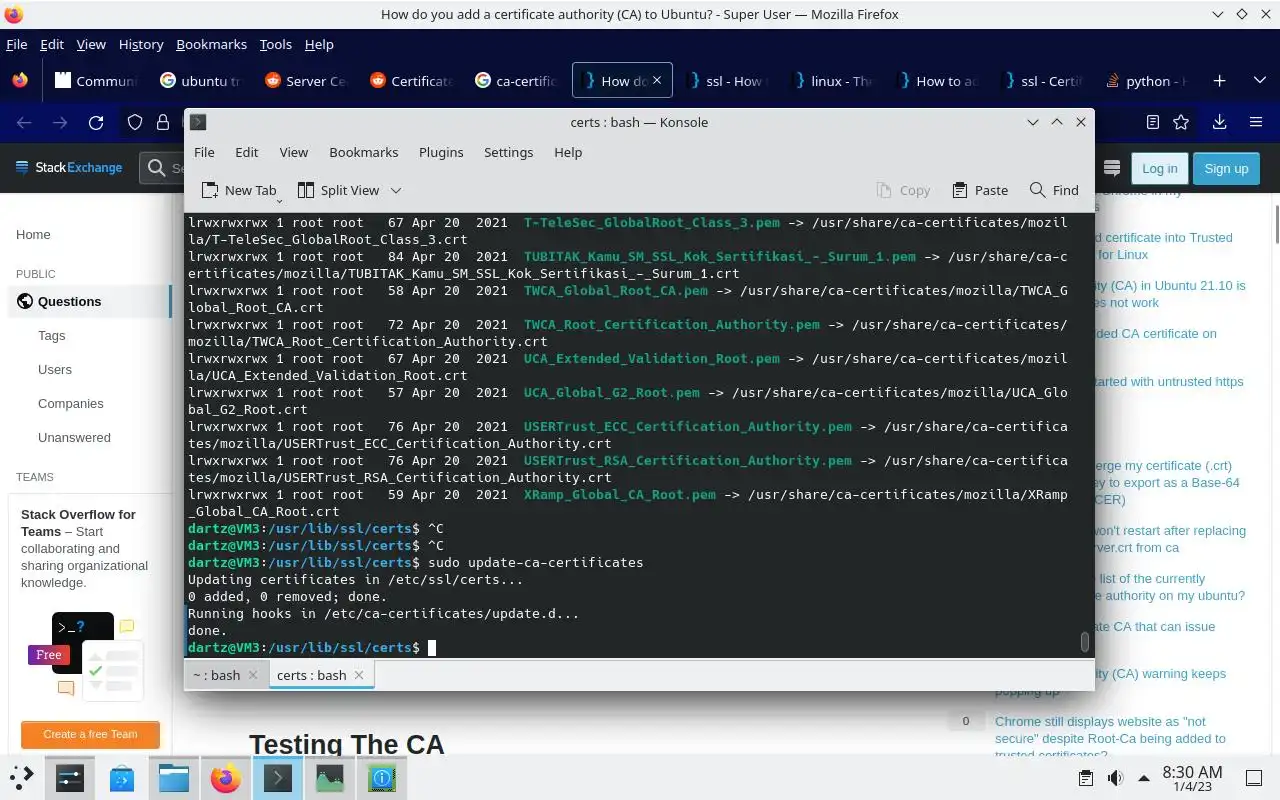Click the Konsole terminal scrollbar handle

(1084, 642)
